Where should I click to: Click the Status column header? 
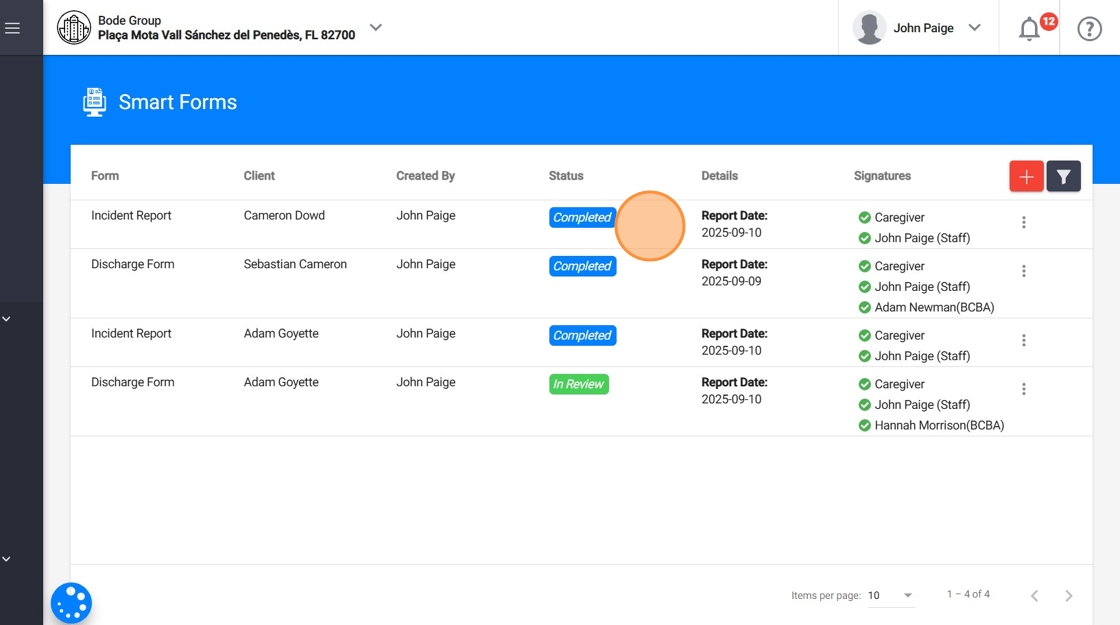tap(566, 176)
